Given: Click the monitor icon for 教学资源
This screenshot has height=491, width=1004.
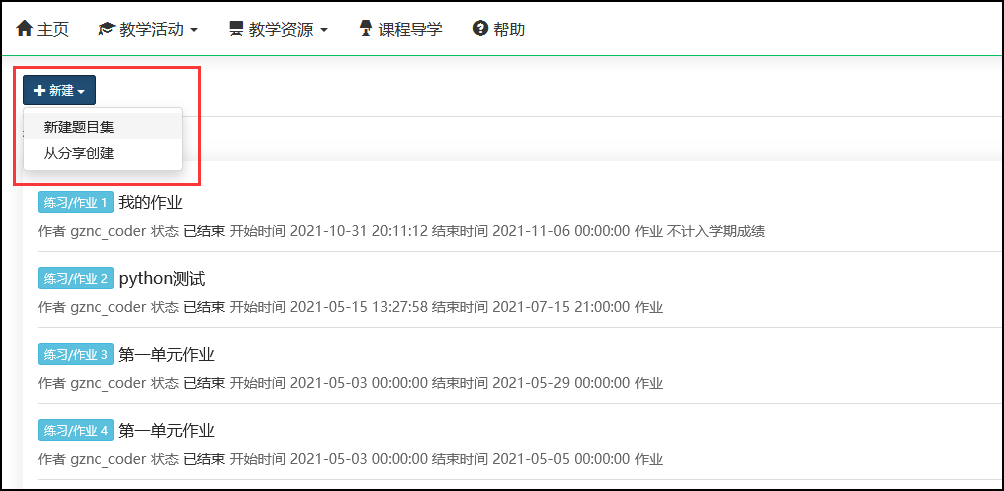Looking at the screenshot, I should (236, 29).
